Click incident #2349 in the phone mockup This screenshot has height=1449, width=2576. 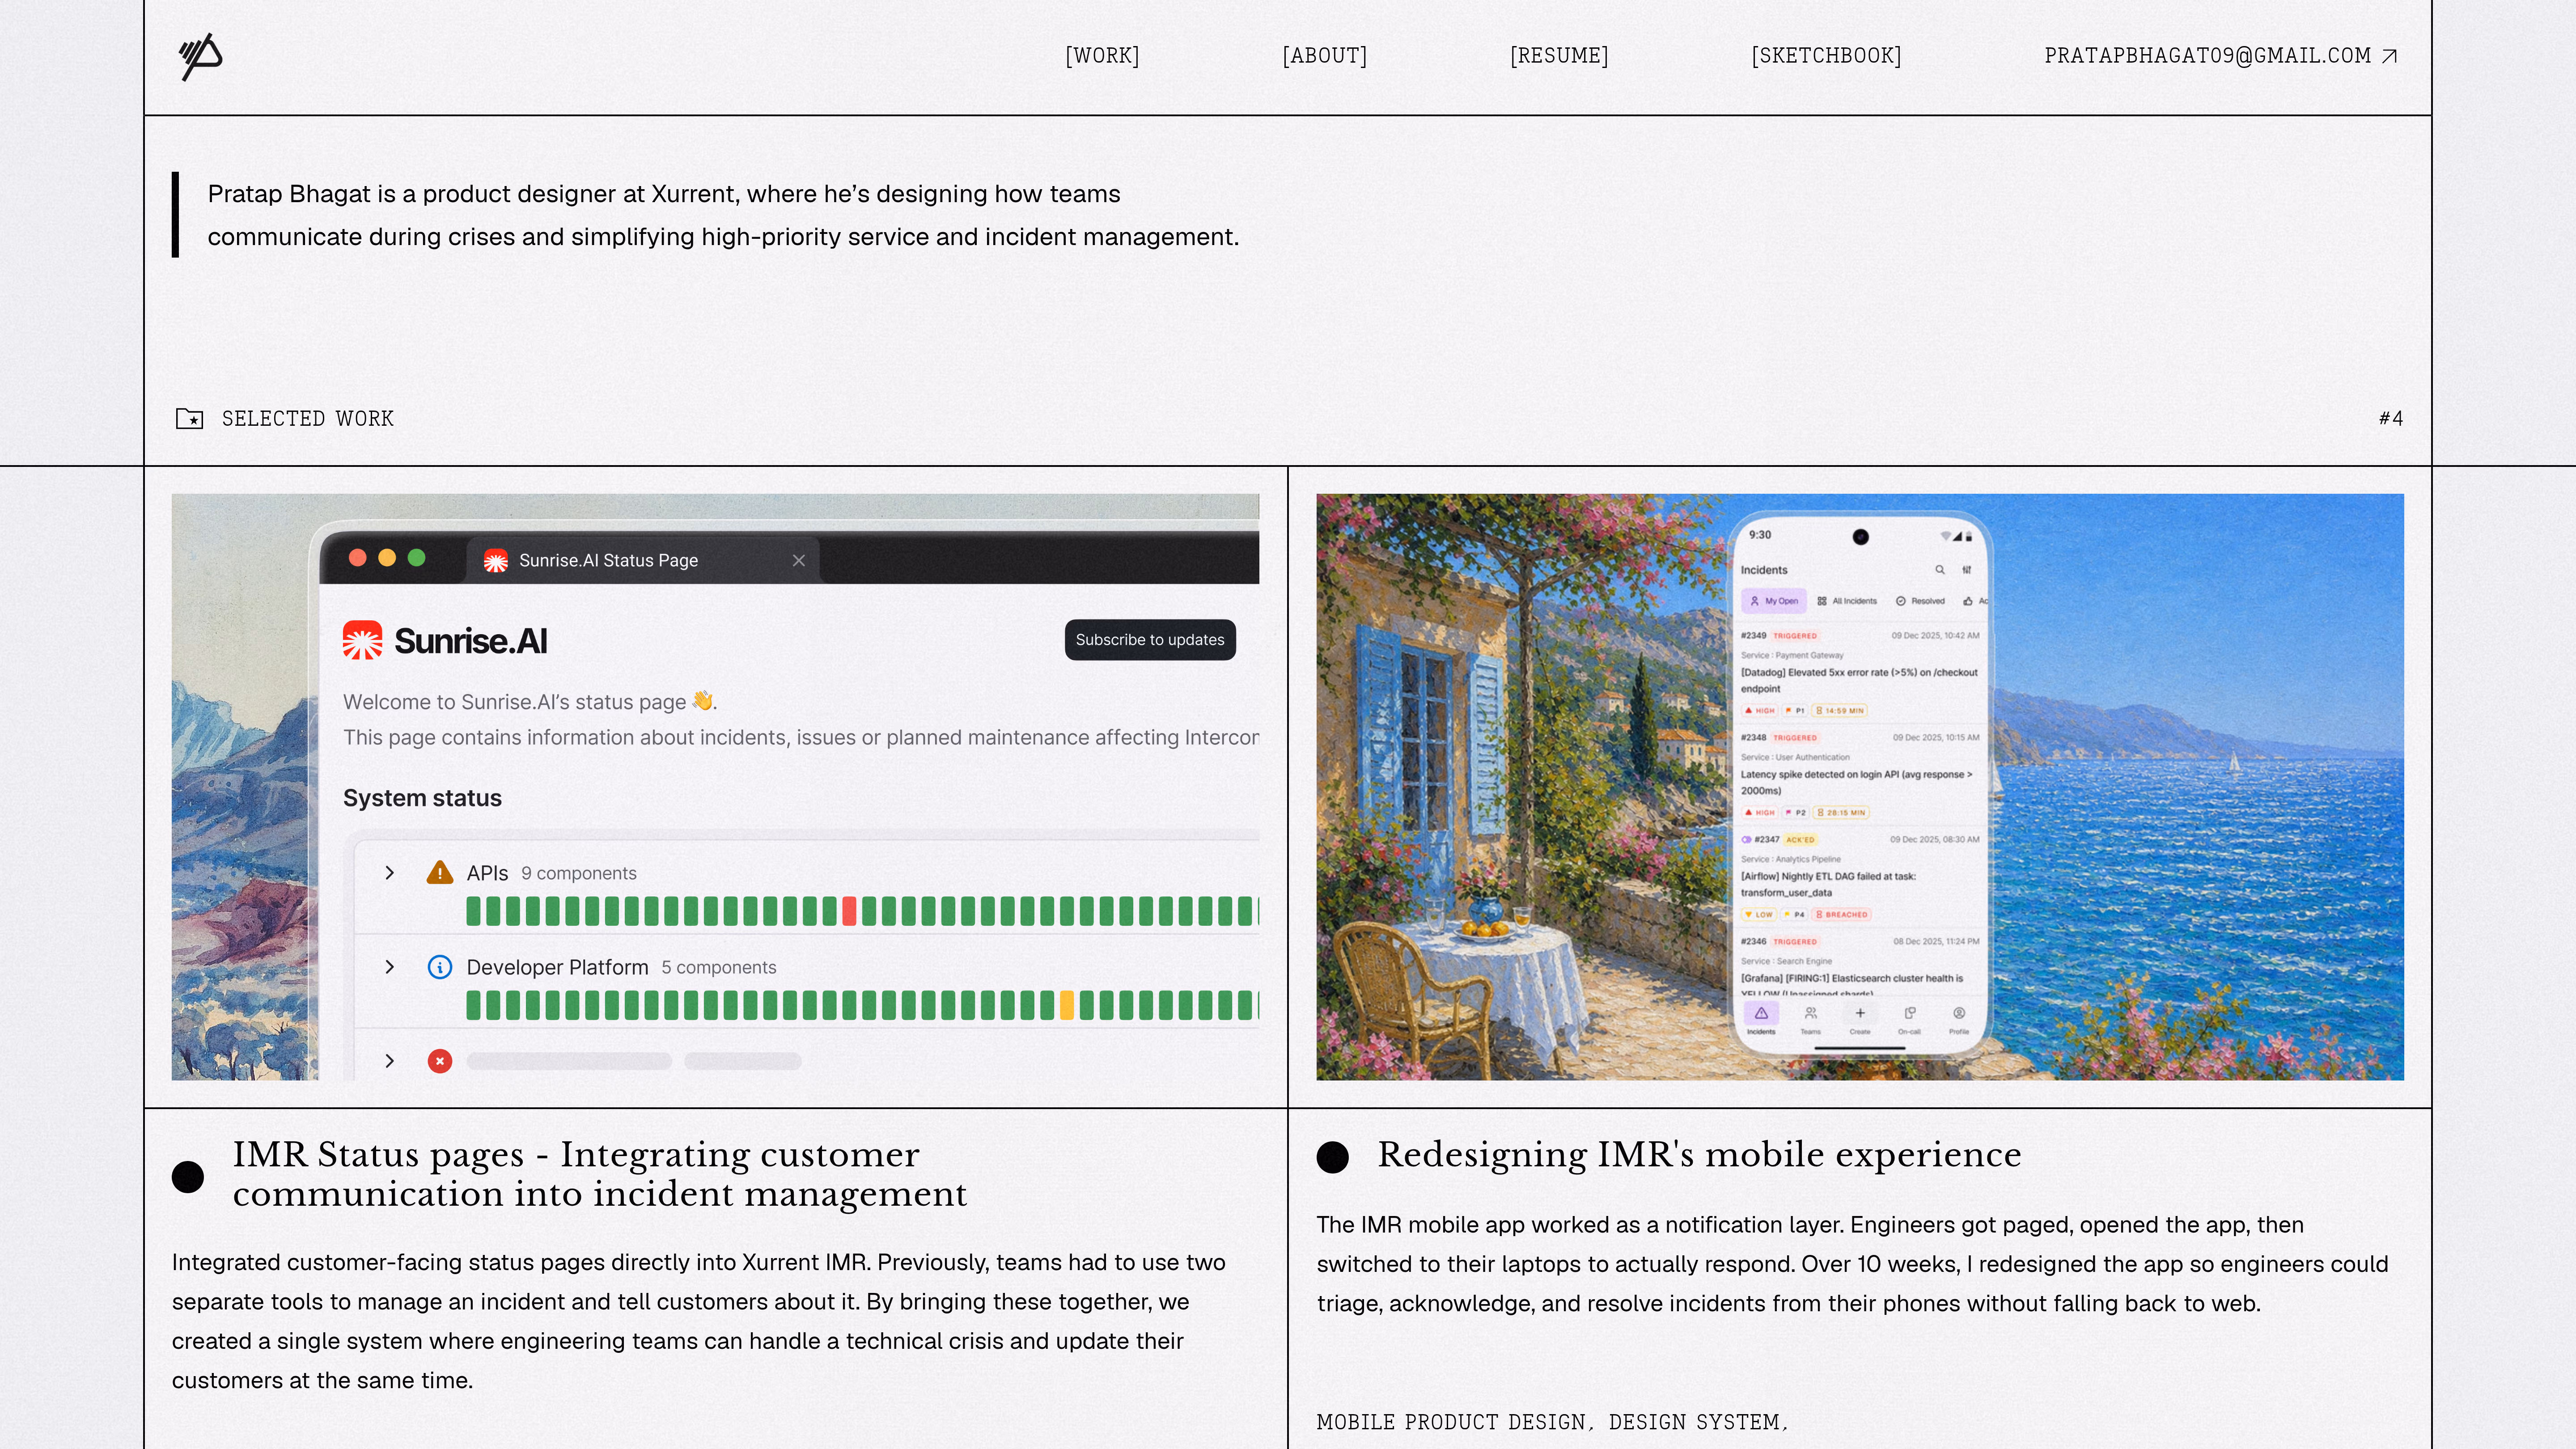pyautogui.click(x=1860, y=673)
